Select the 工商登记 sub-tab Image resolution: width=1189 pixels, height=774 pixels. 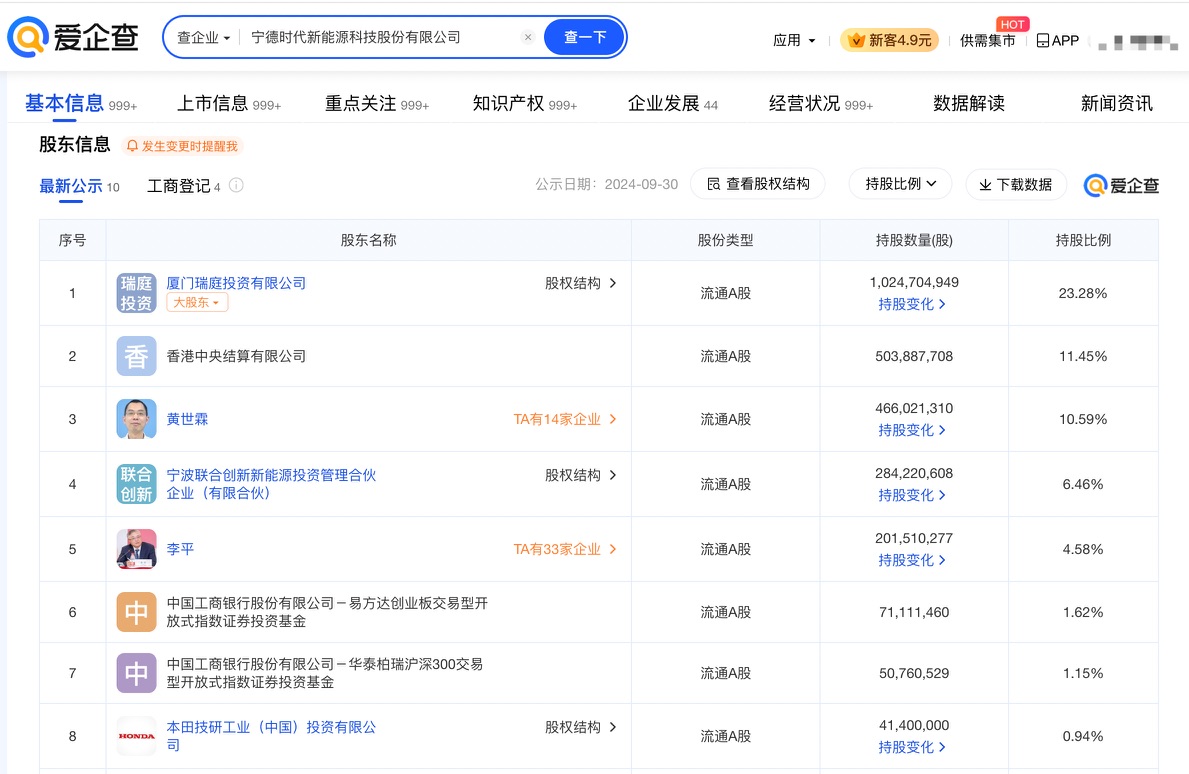(x=184, y=186)
